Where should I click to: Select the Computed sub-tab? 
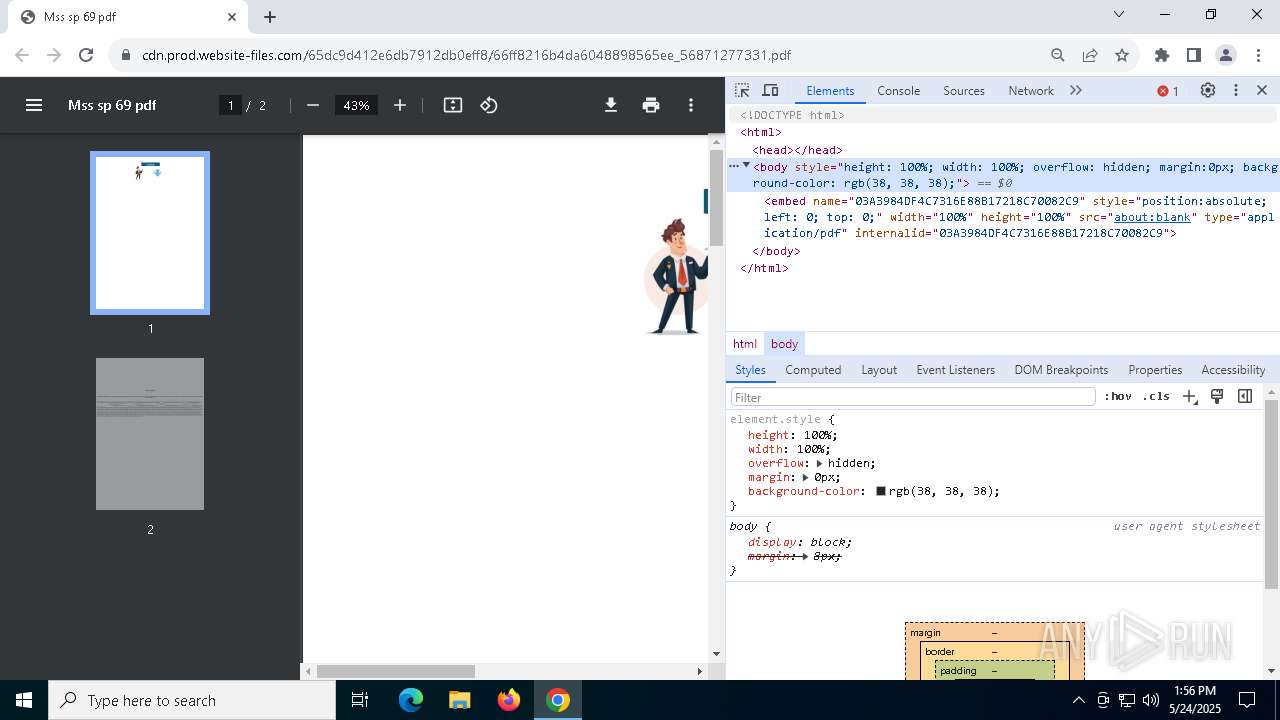813,369
